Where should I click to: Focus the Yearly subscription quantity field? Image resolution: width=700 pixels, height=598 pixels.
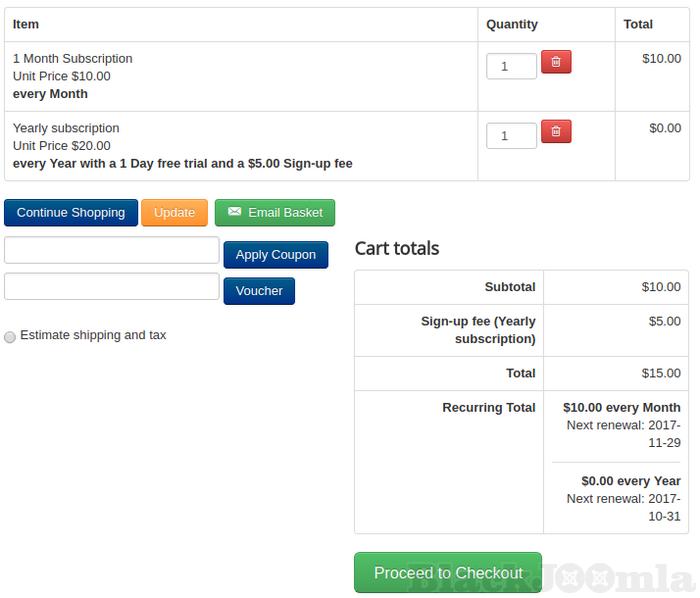(511, 135)
